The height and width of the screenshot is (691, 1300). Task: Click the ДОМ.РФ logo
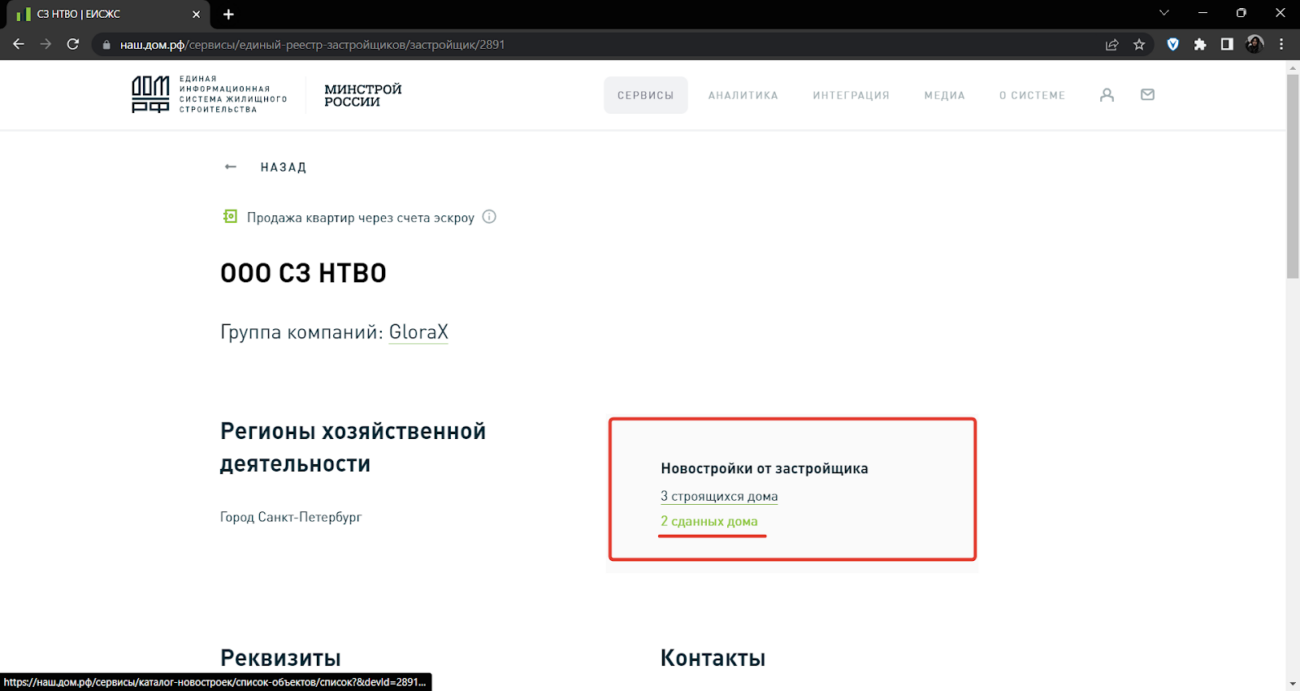coord(150,95)
